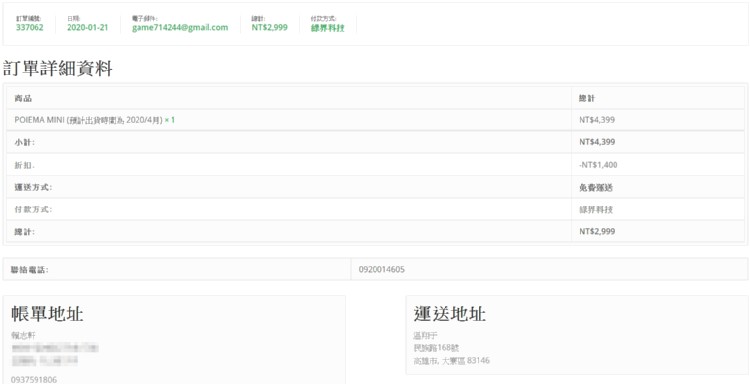
Task: Click shipping city 高雄市, 大寮區 83146
Action: tap(452, 361)
